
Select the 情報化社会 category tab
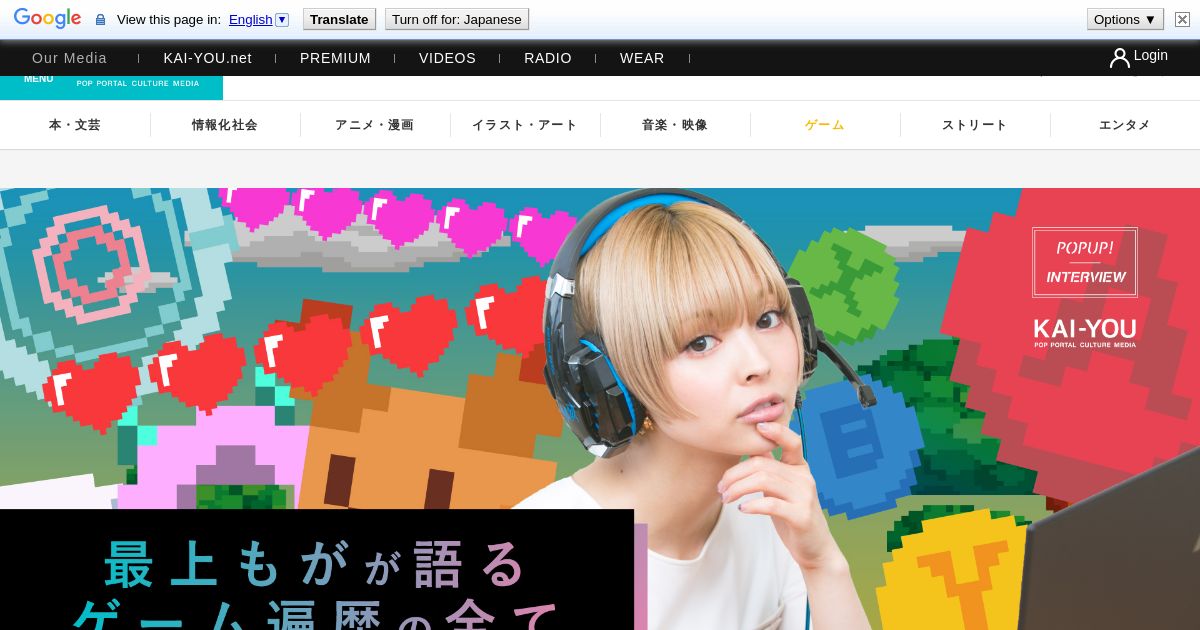(x=225, y=125)
